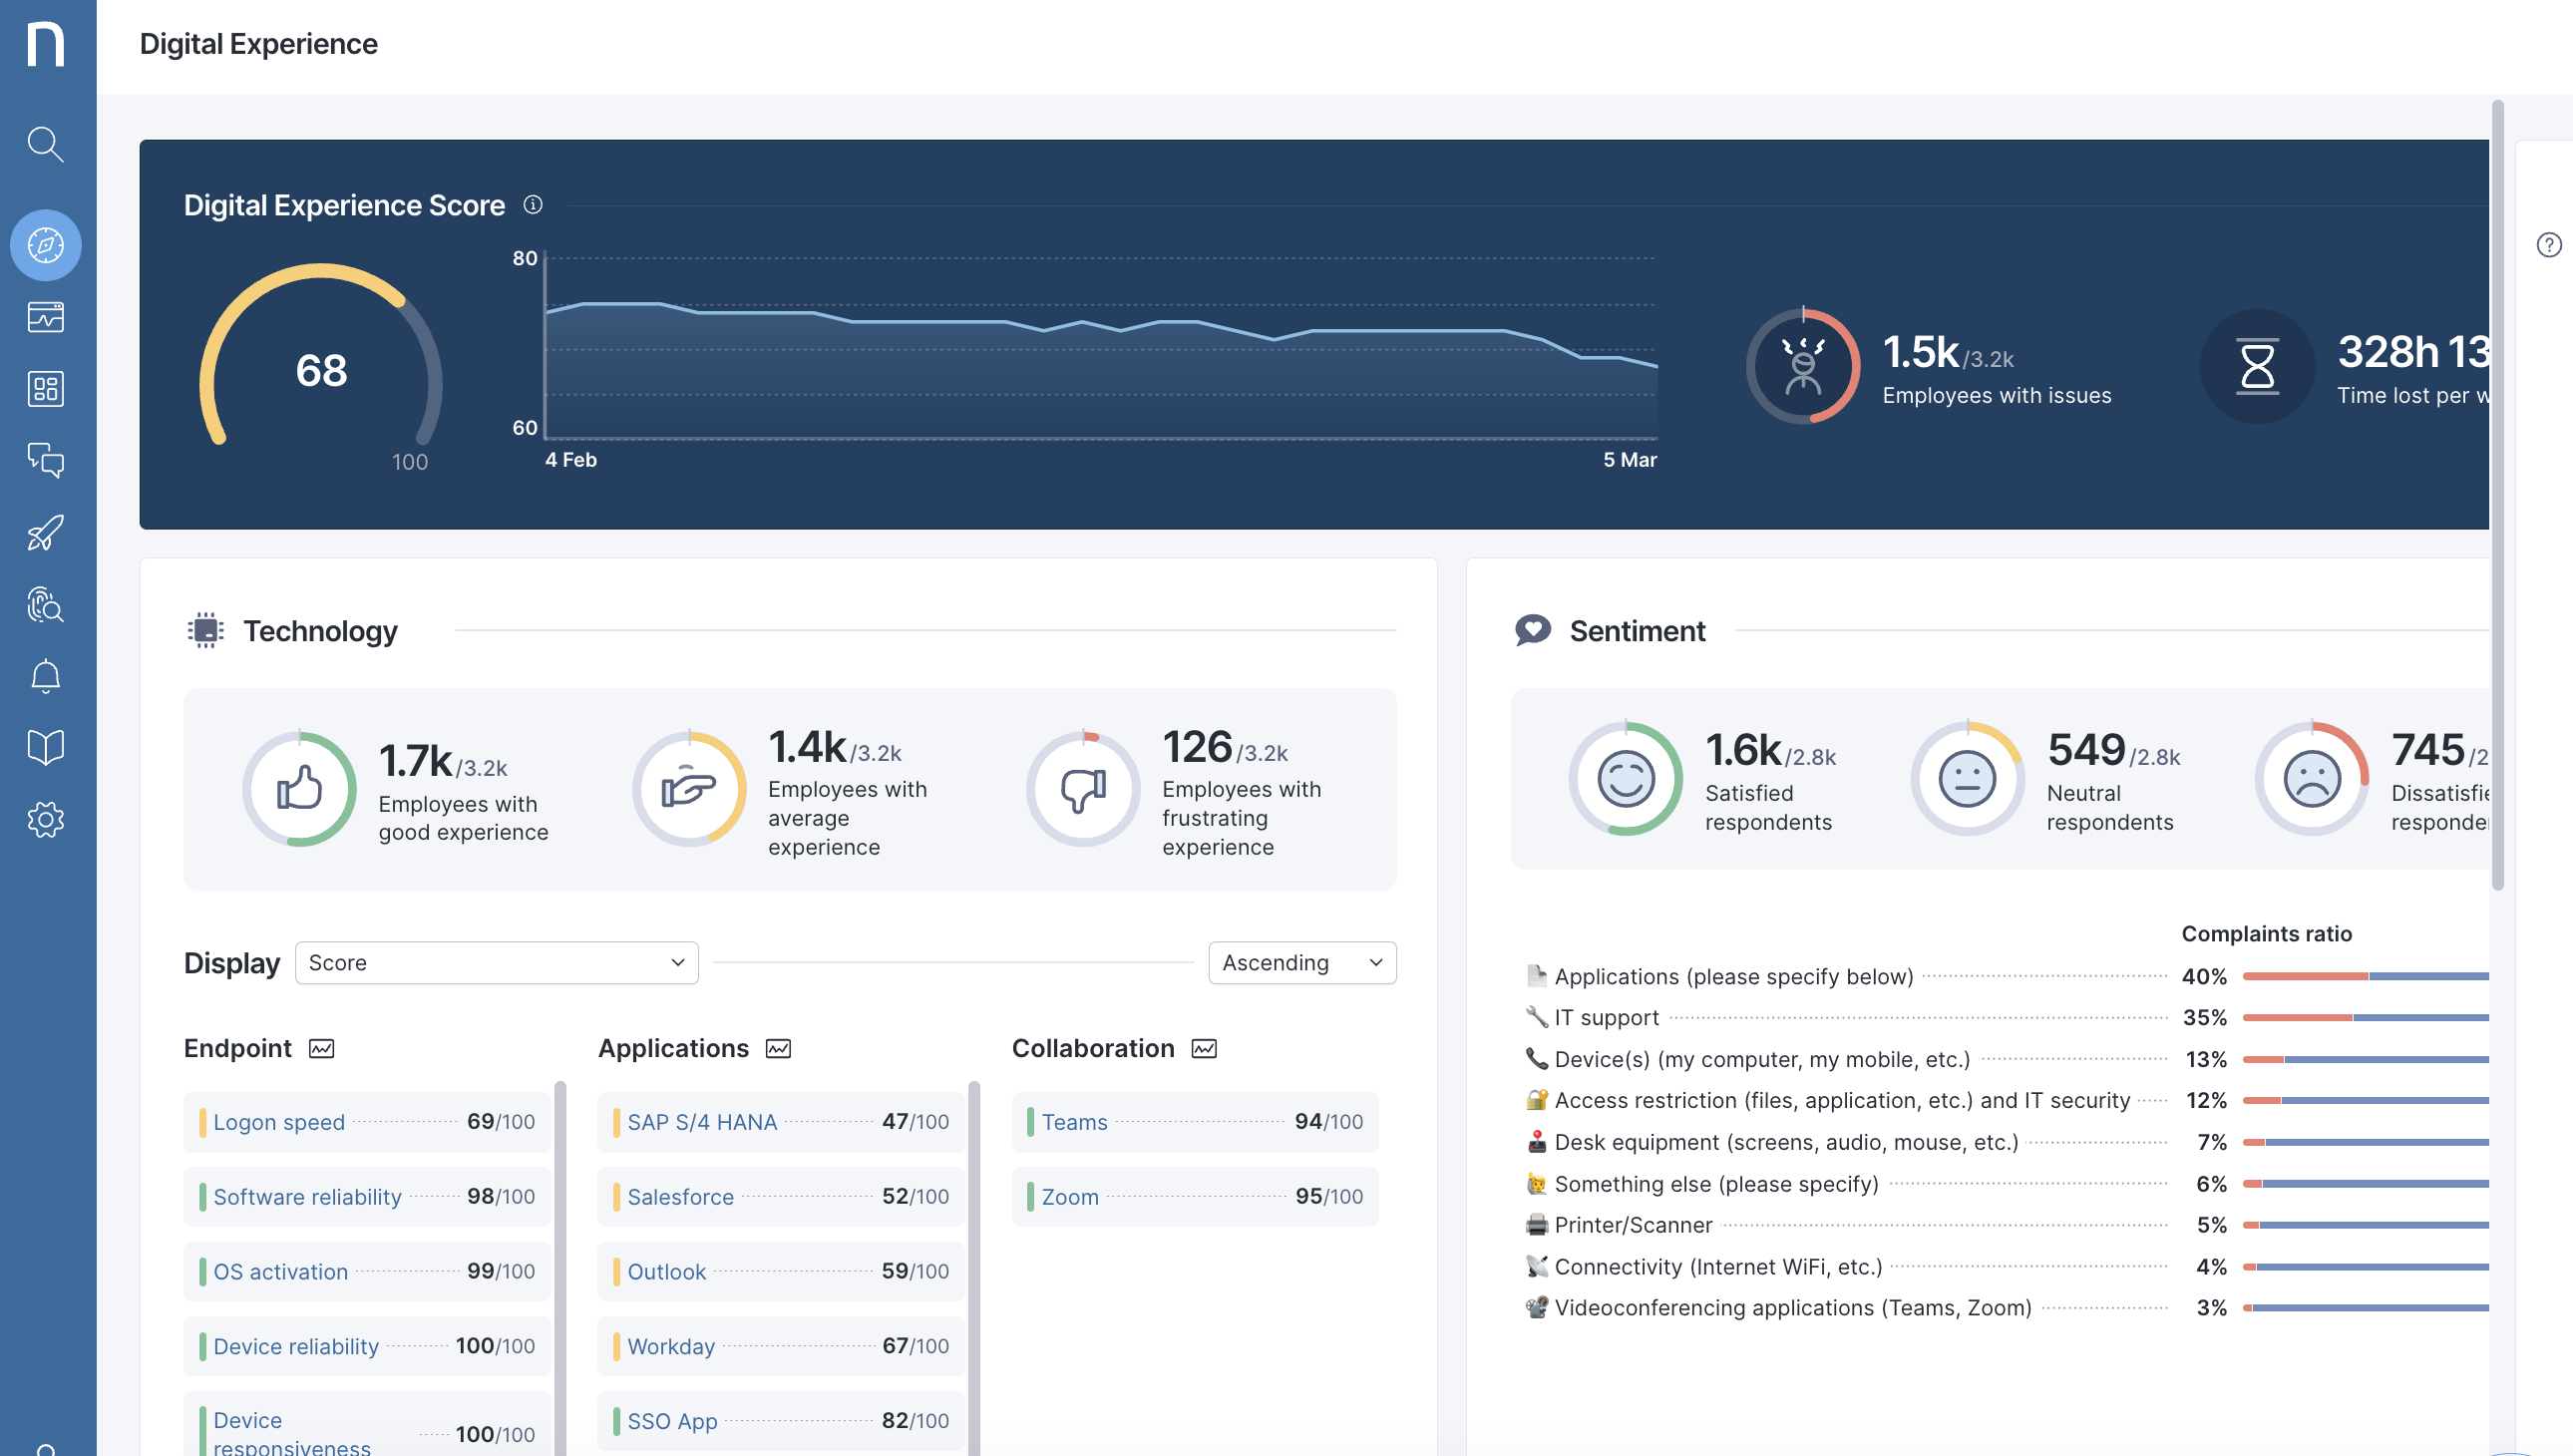Open the alerts bell icon
2573x1456 pixels.
pyautogui.click(x=45, y=676)
